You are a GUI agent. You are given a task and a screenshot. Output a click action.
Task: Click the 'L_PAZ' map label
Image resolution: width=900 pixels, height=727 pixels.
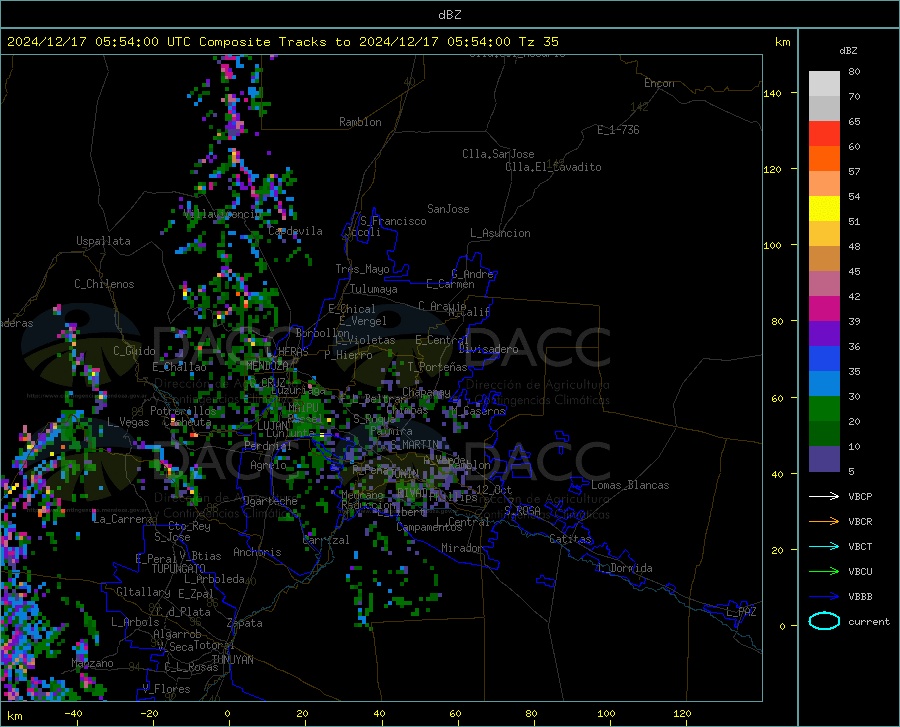(741, 612)
